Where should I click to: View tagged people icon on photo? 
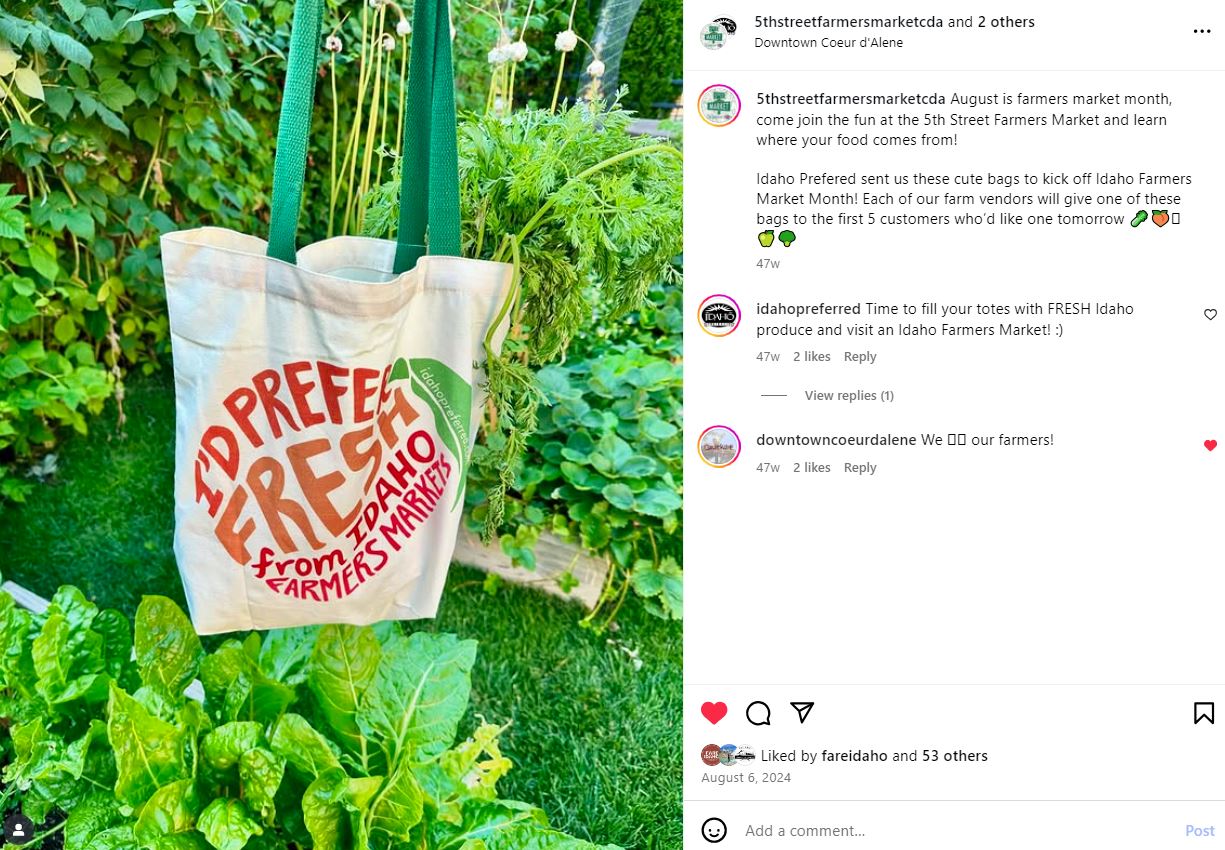(x=18, y=829)
